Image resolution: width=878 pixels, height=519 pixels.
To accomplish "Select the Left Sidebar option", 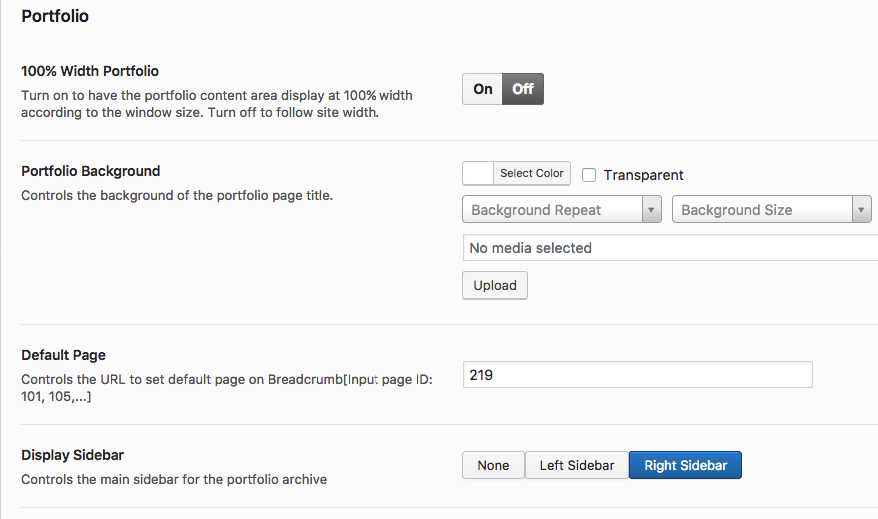I will (577, 465).
